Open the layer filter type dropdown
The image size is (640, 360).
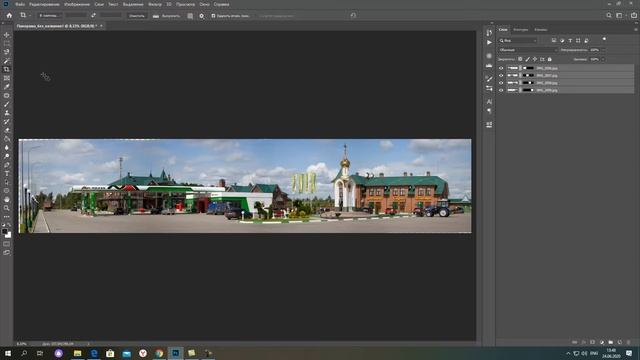click(x=518, y=40)
